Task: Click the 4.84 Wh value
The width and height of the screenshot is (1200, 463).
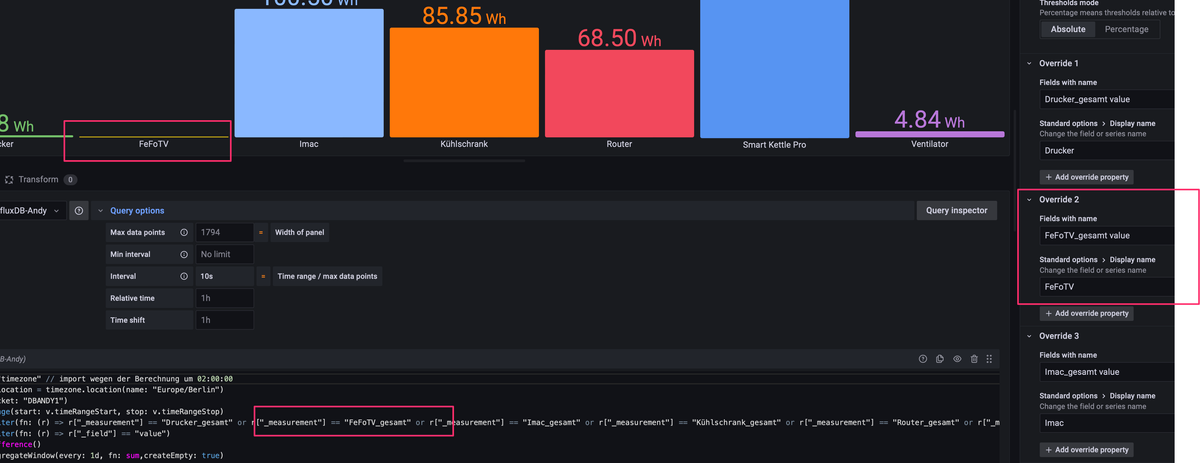Action: (930, 120)
